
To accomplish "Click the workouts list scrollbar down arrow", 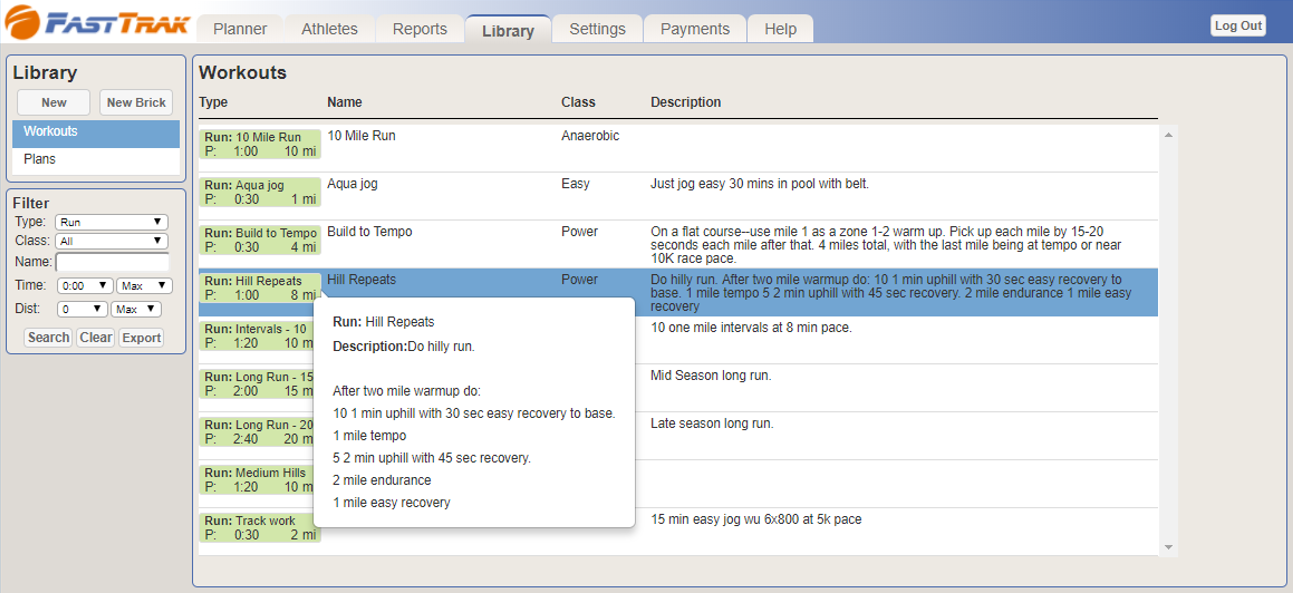I will pyautogui.click(x=1168, y=547).
